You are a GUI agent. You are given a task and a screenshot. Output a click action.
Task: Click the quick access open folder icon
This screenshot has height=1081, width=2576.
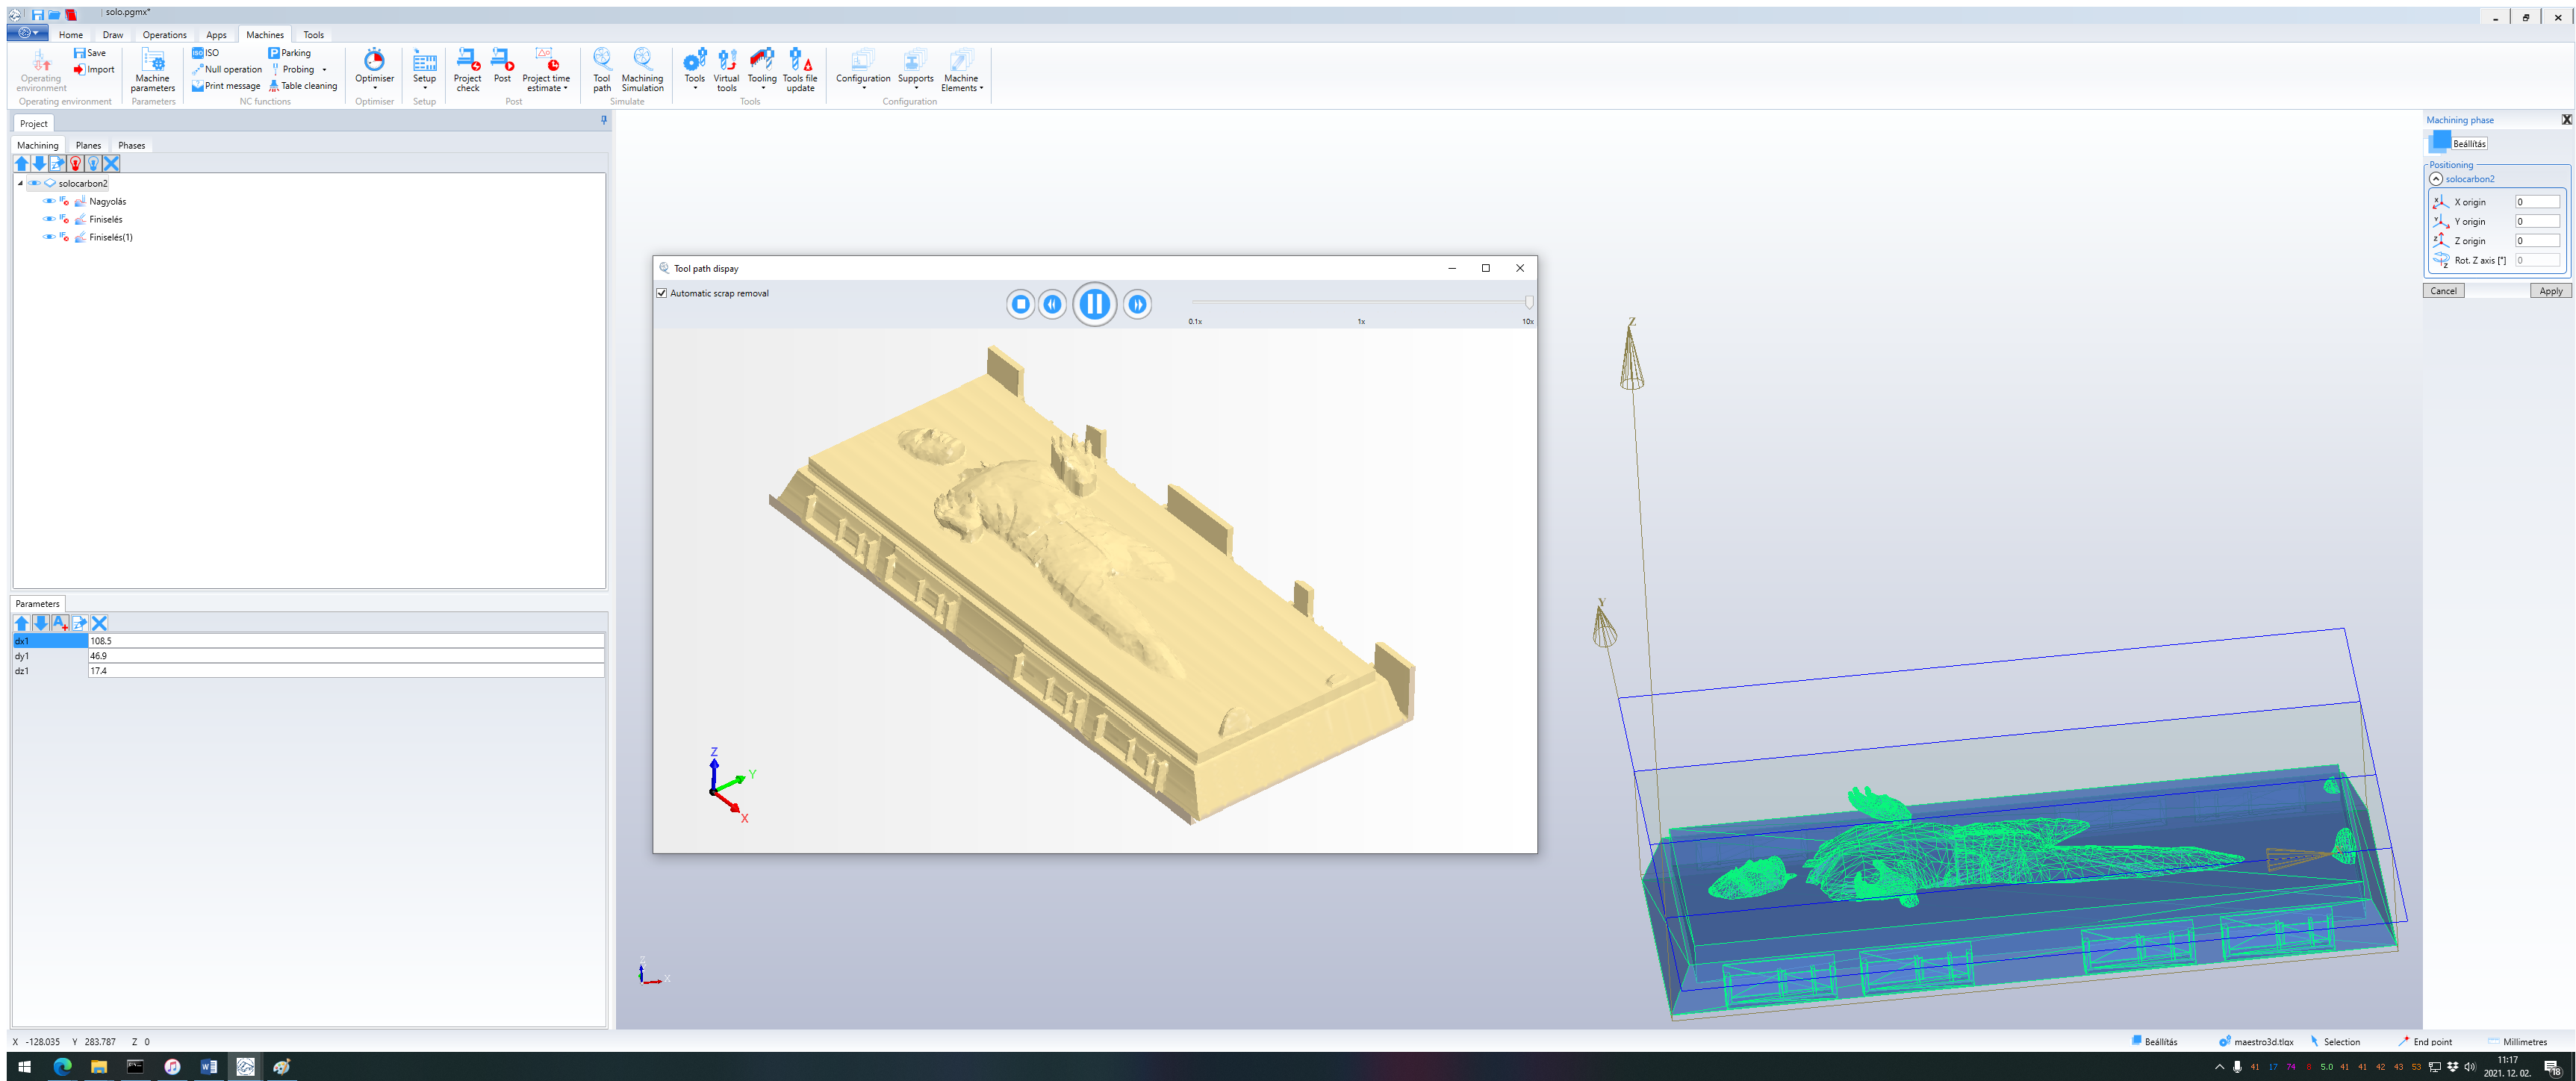[54, 15]
